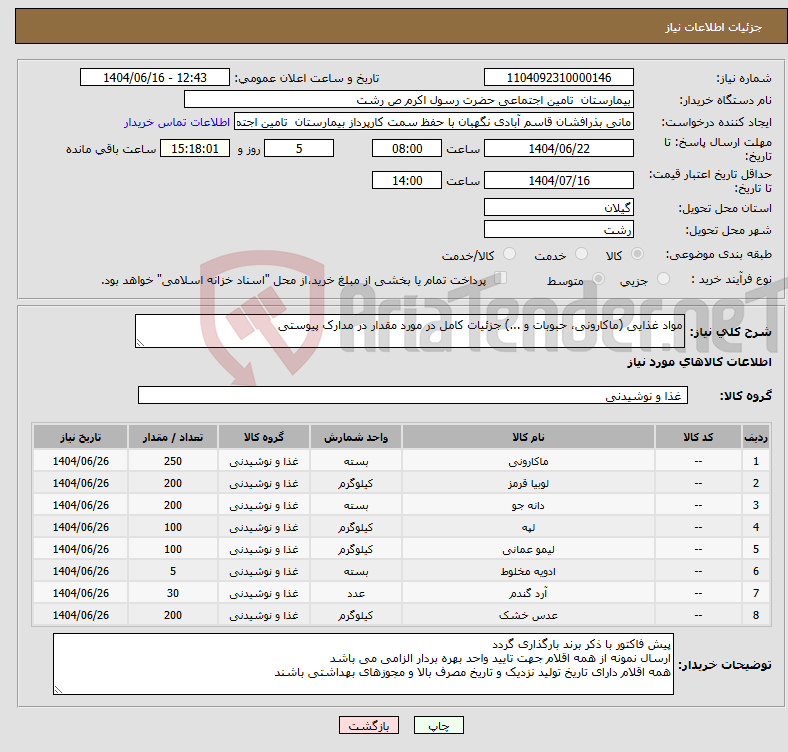
Task: Click the استان محل تحویل field showing گیلان
Action: (558, 207)
